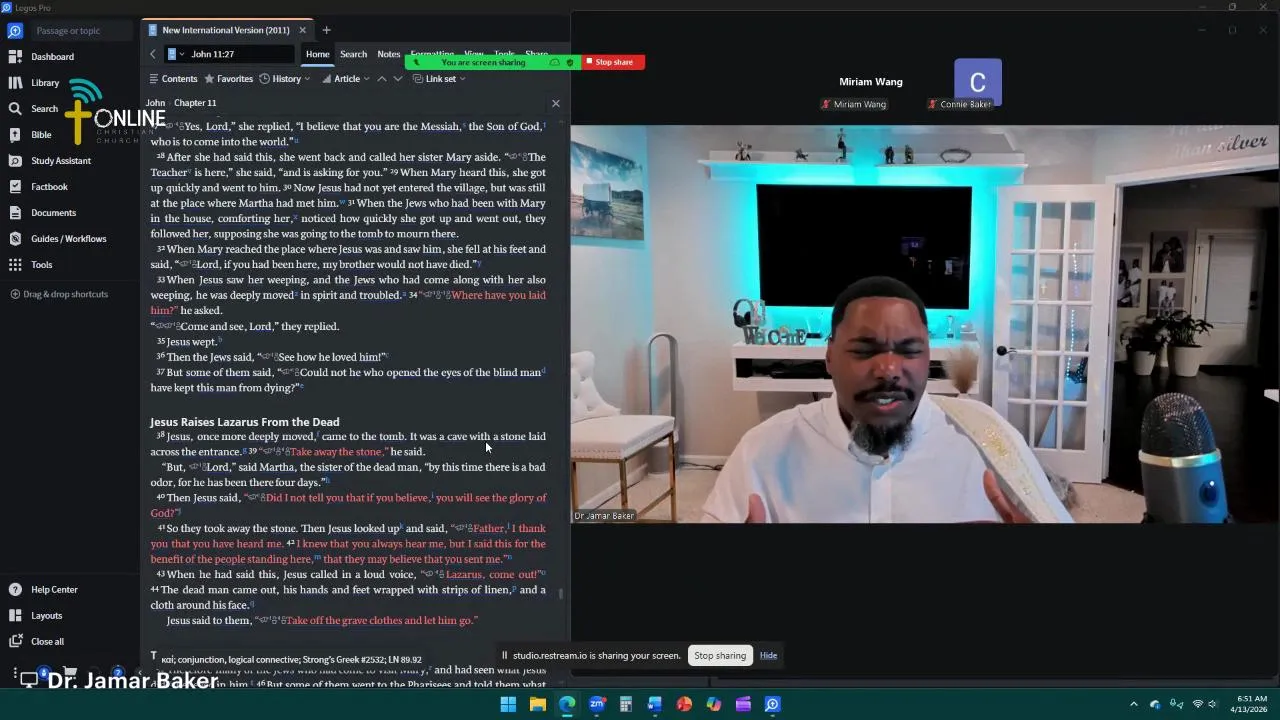Select the New International Version (2011) tab
Screen dimensions: 1280x720
(x=226, y=30)
